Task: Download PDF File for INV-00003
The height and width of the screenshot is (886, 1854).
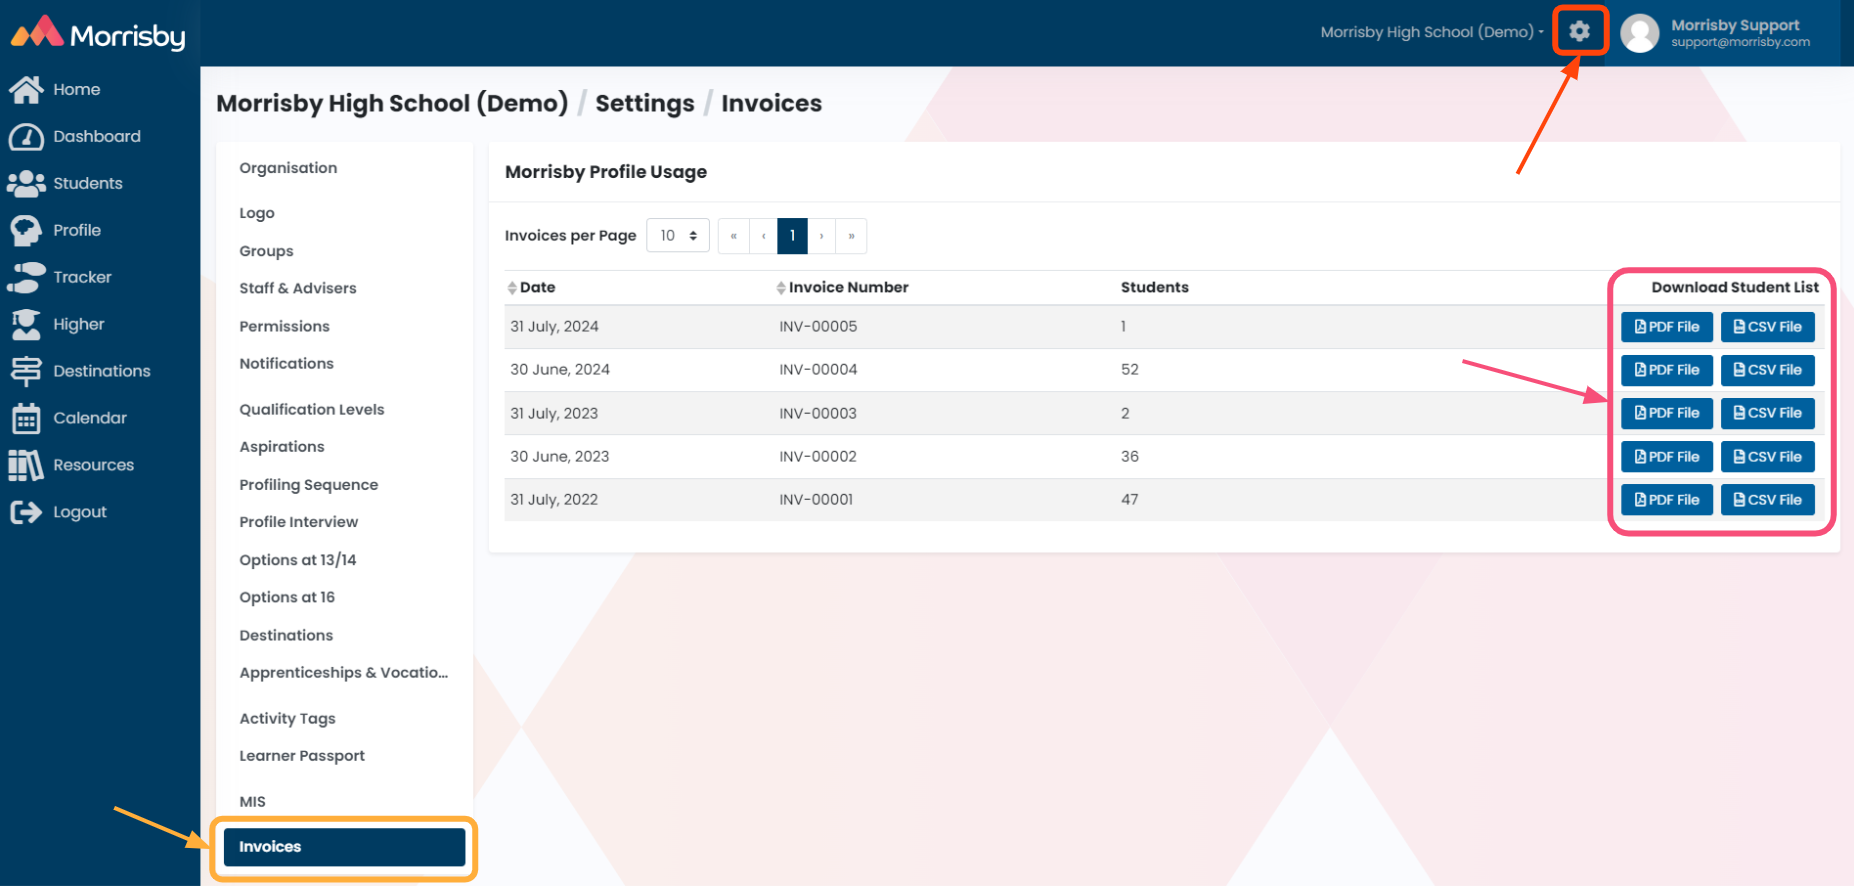Action: point(1667,413)
